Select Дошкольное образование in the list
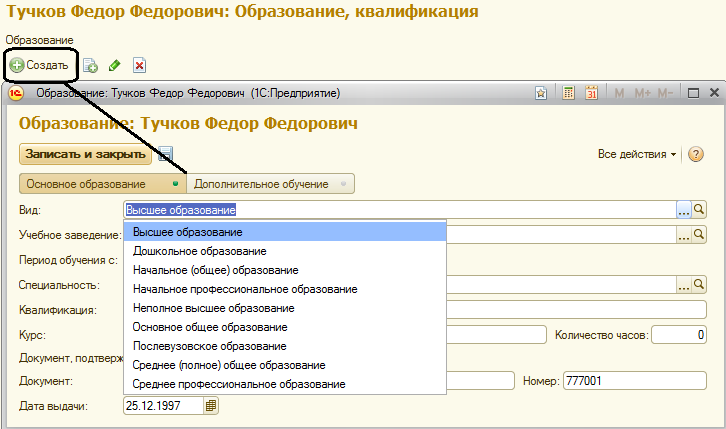Image resolution: width=726 pixels, height=429 pixels. click(285, 251)
